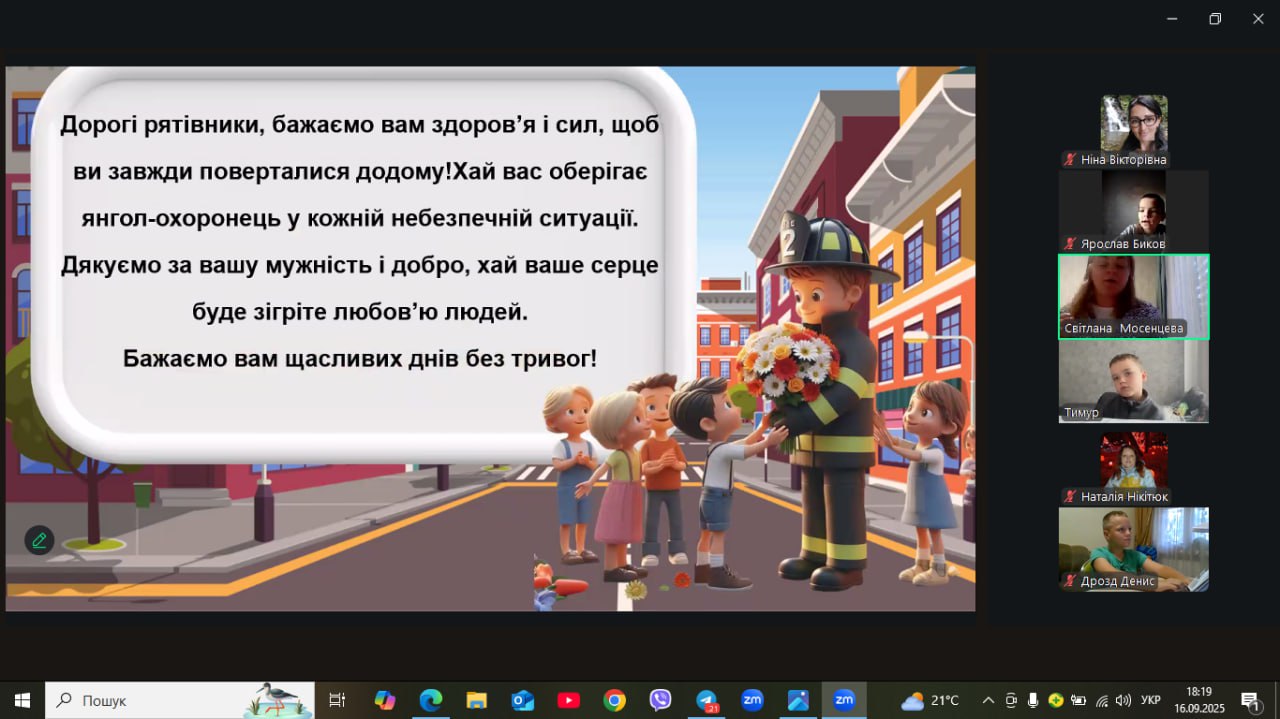Expand the hidden system tray icons chevron
The image size is (1280, 719).
pyautogui.click(x=988, y=700)
